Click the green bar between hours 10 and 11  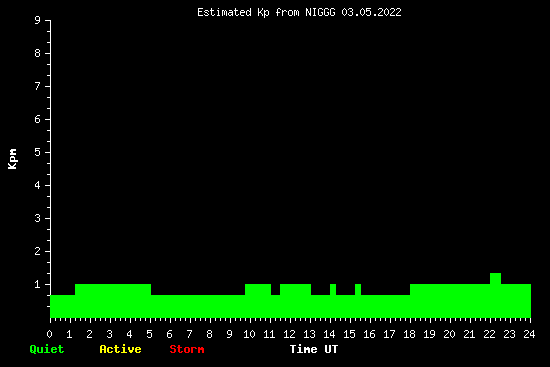[x=258, y=301]
